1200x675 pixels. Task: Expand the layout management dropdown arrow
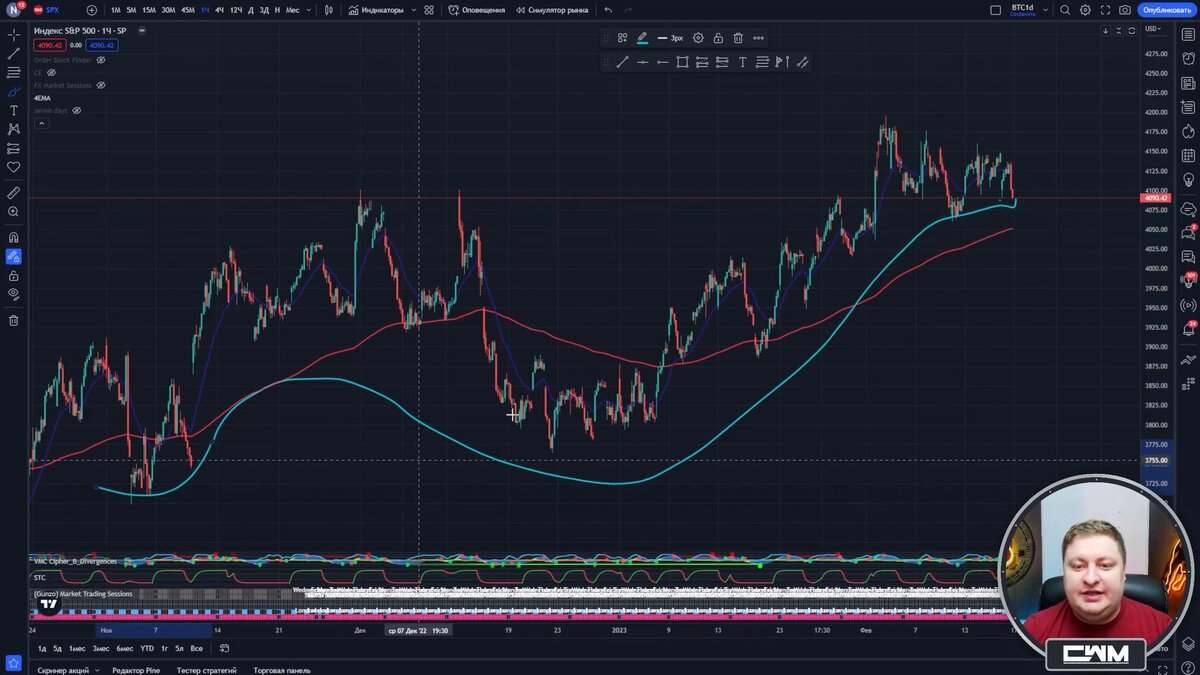coord(1044,10)
